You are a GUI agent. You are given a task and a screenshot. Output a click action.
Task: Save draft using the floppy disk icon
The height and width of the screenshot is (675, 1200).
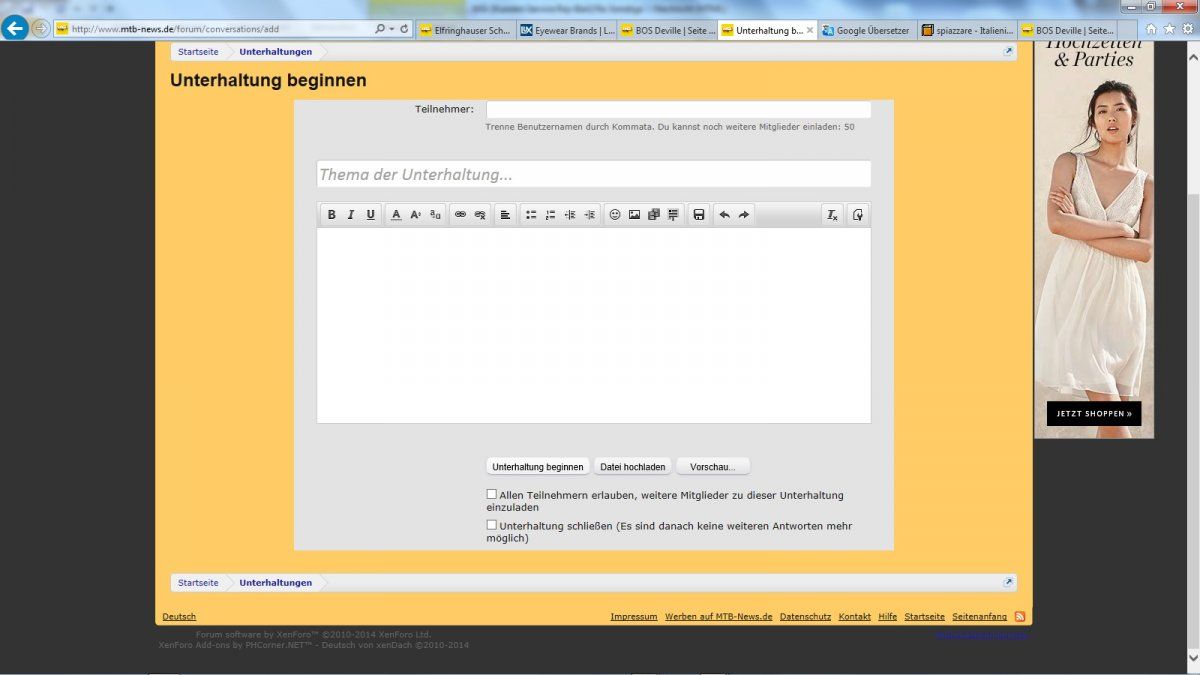(x=699, y=215)
